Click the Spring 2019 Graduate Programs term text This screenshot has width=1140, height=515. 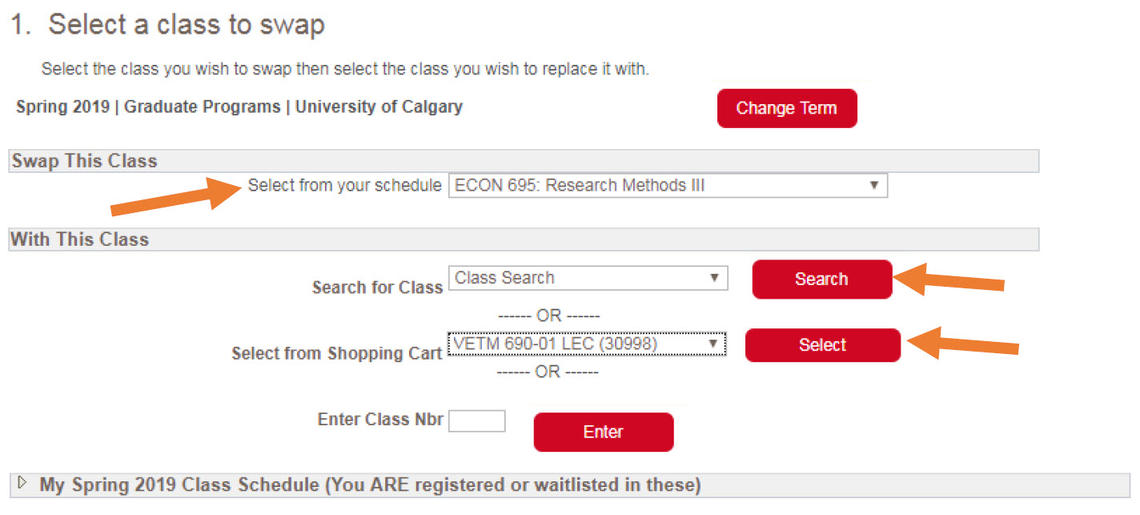click(x=239, y=107)
